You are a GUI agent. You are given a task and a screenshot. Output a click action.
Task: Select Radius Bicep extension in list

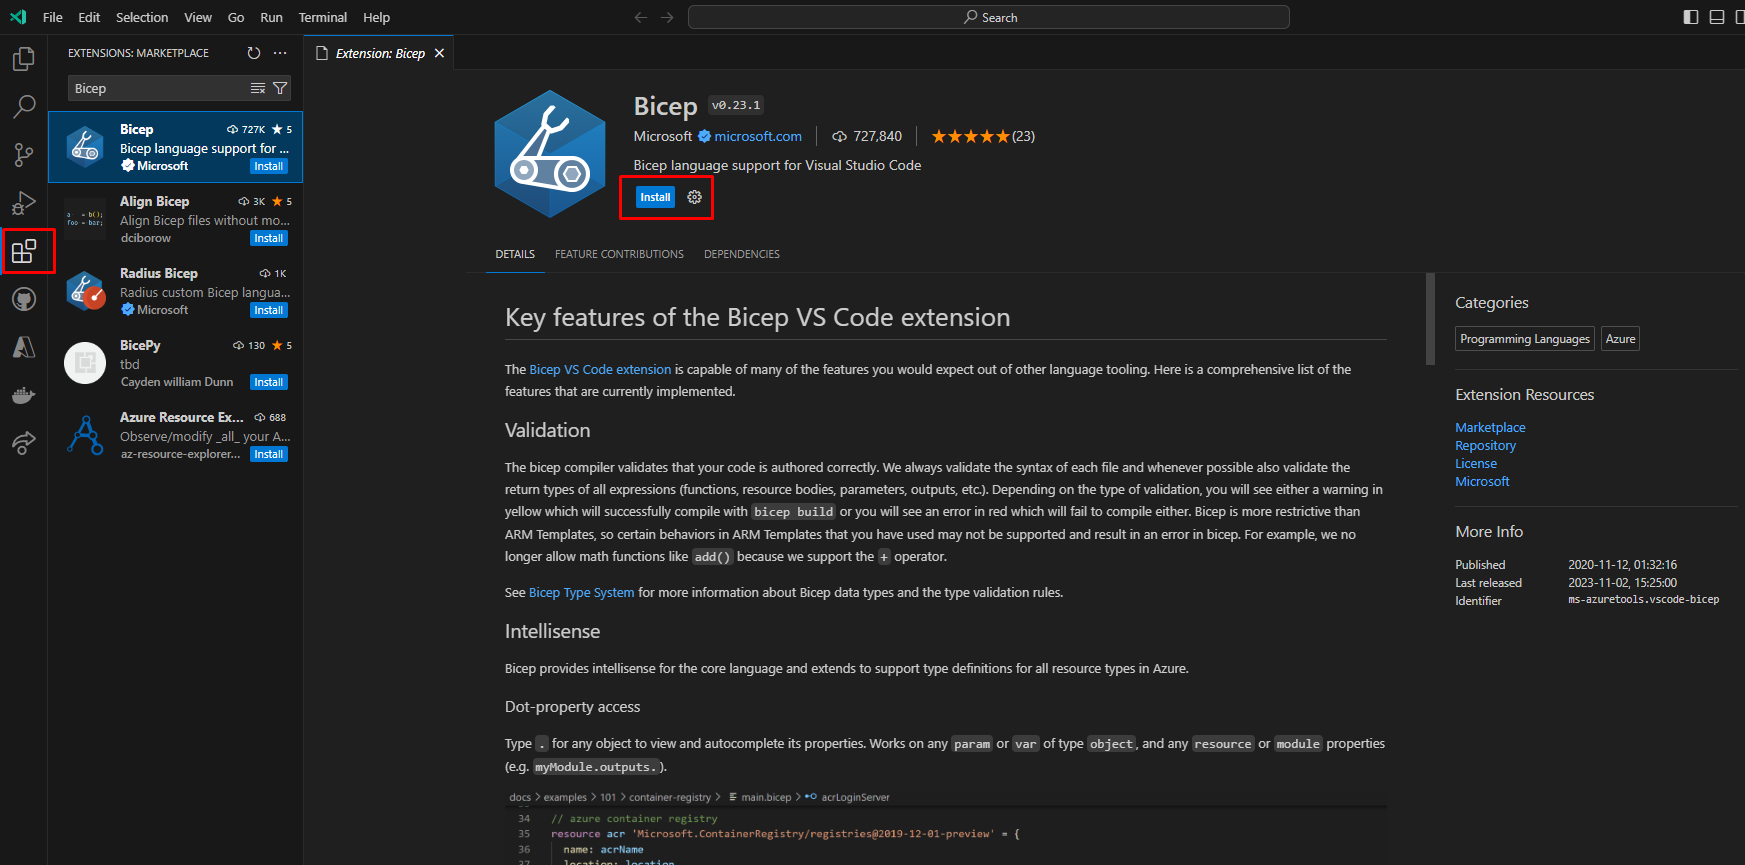[x=175, y=291]
